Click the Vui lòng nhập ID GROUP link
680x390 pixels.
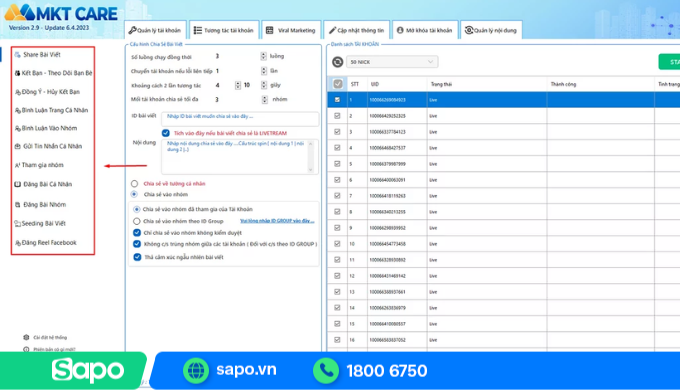coord(277,221)
